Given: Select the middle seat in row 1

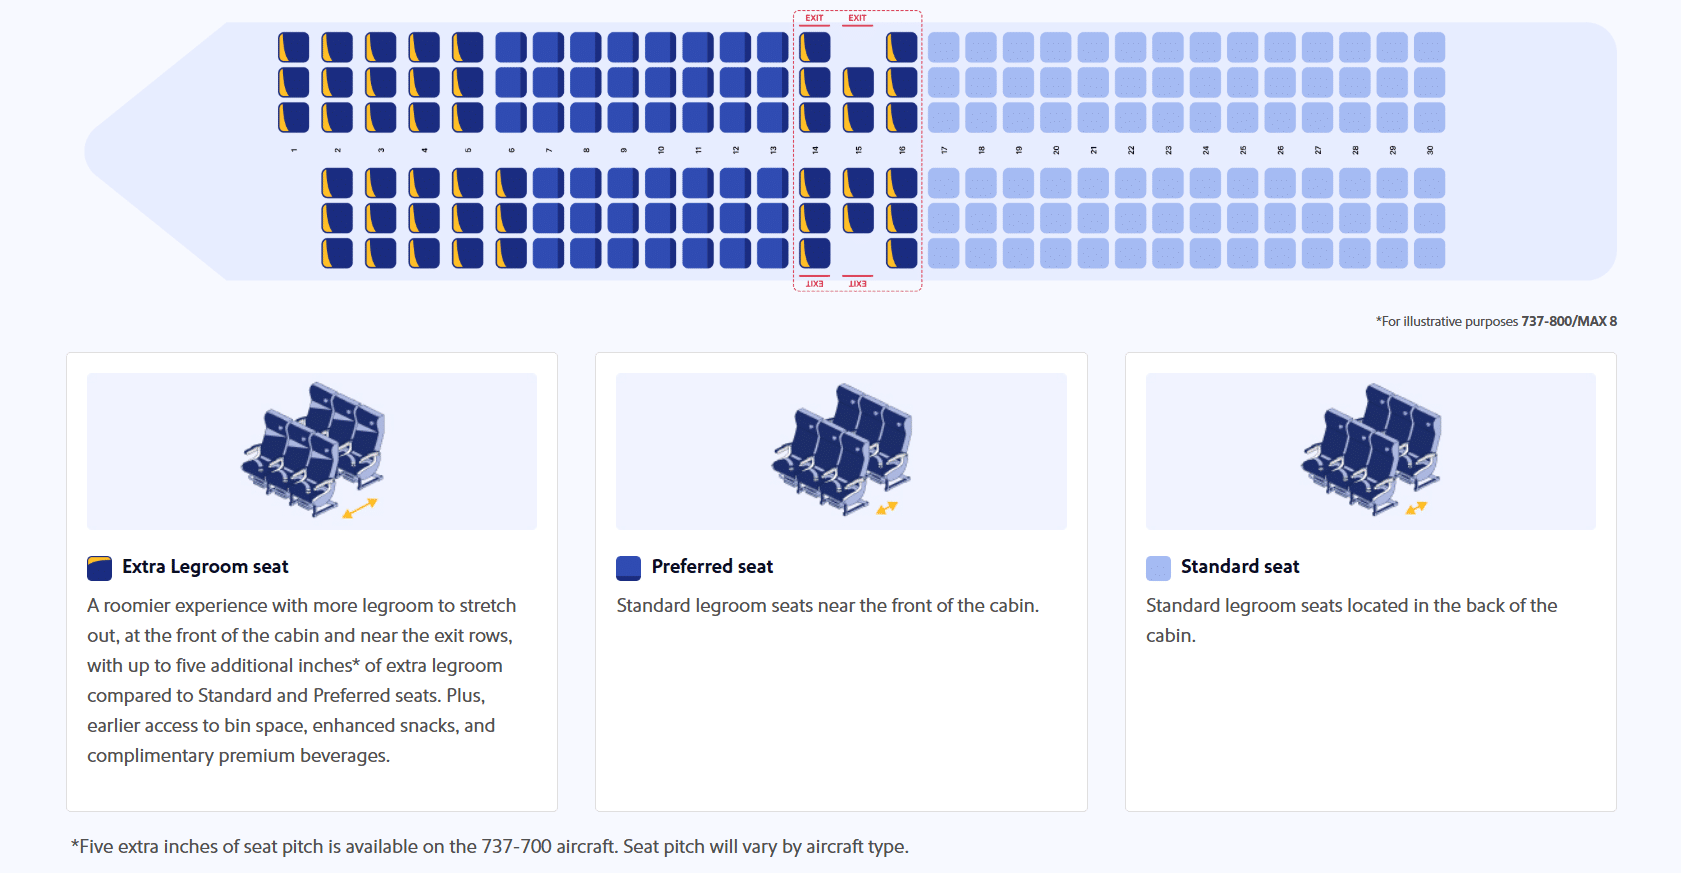Looking at the screenshot, I should [x=294, y=82].
